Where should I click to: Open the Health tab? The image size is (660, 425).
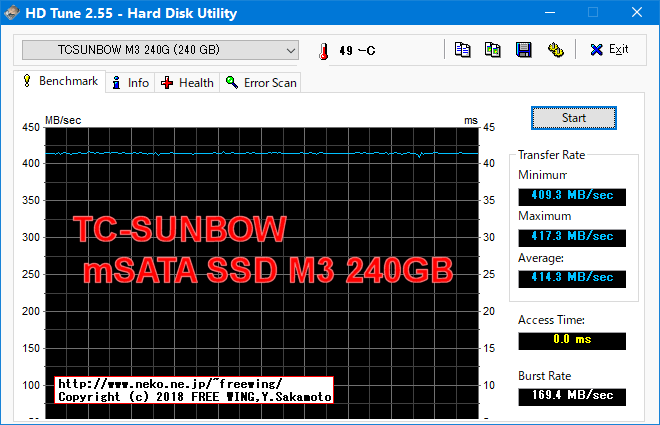(187, 83)
